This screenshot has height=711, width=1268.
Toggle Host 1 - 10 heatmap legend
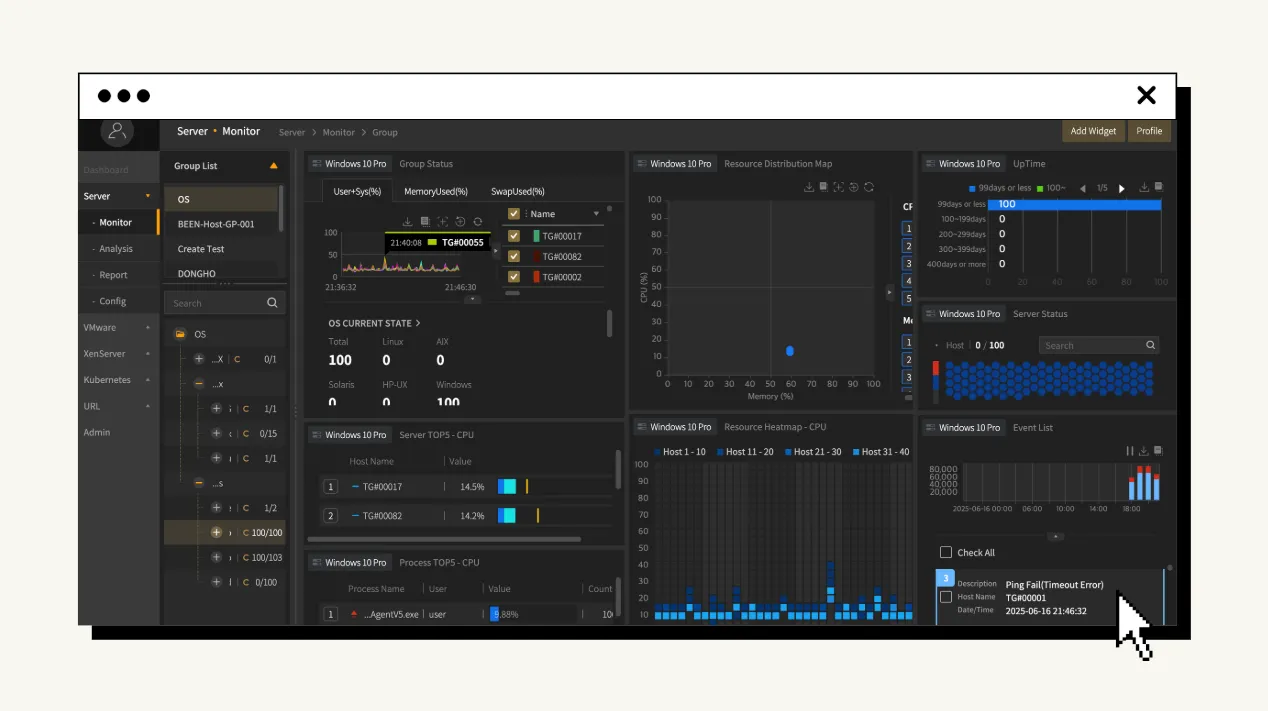(681, 452)
